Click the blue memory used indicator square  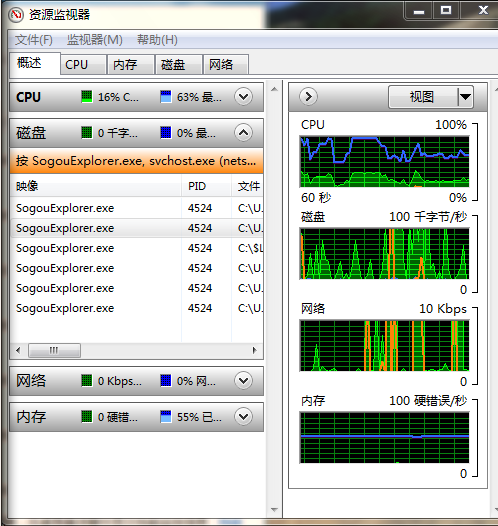166,417
